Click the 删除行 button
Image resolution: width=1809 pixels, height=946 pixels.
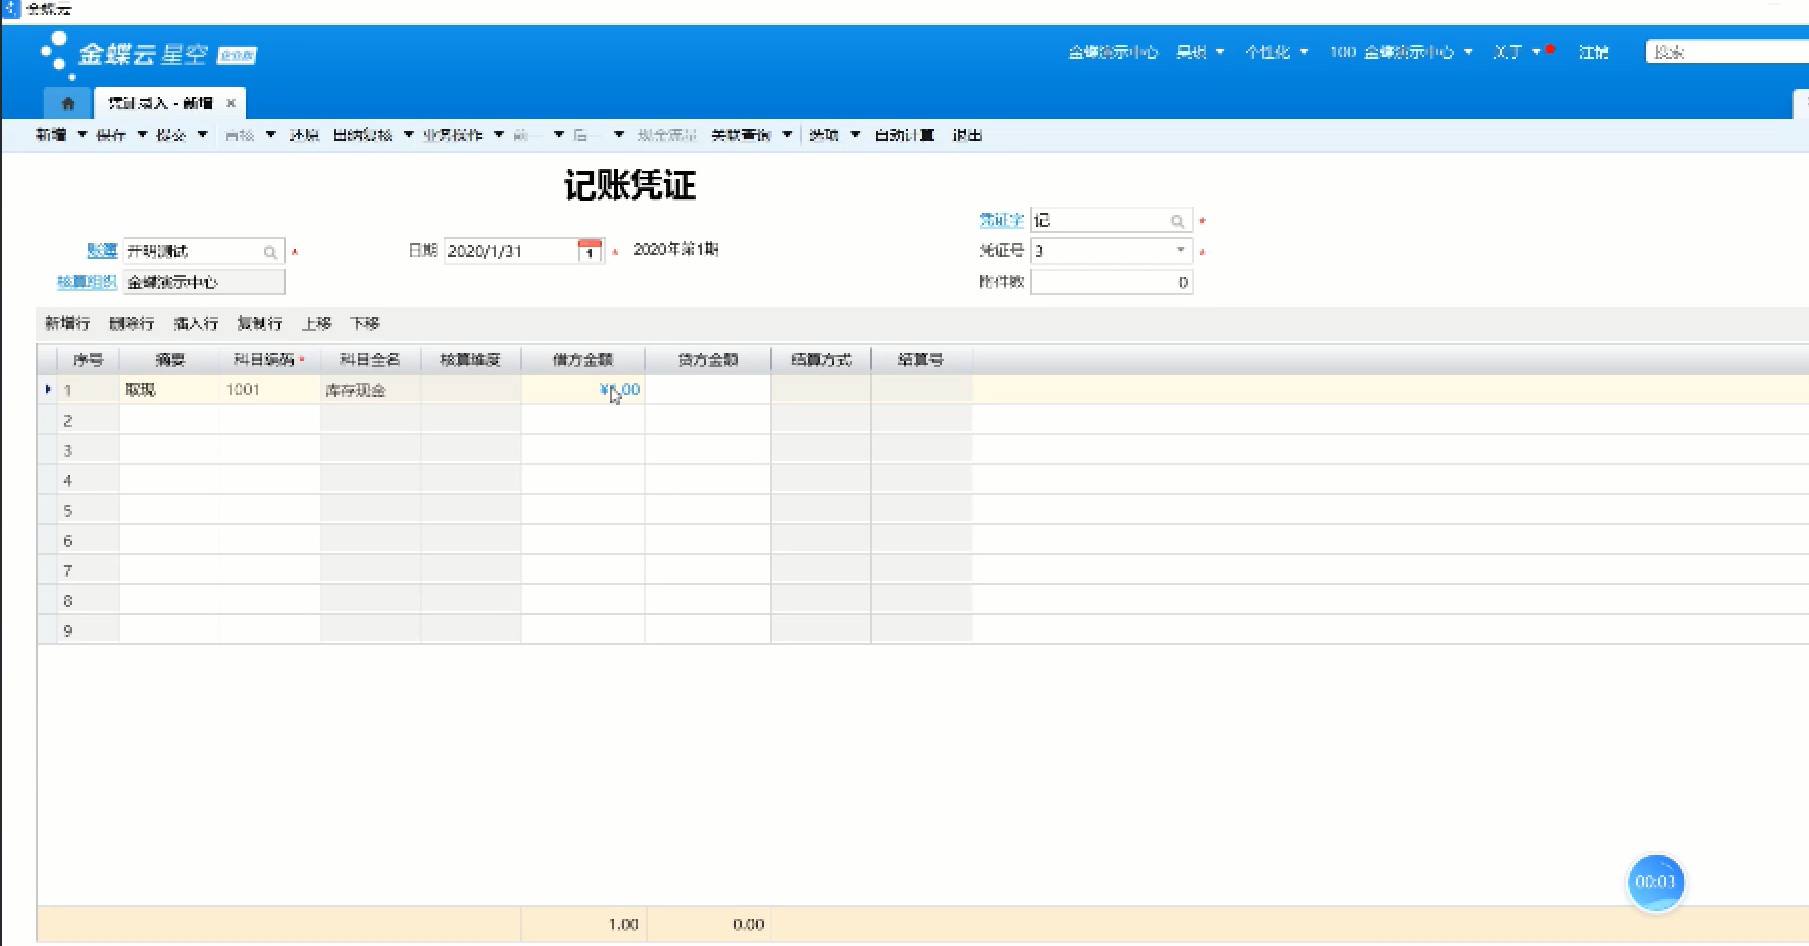click(131, 323)
